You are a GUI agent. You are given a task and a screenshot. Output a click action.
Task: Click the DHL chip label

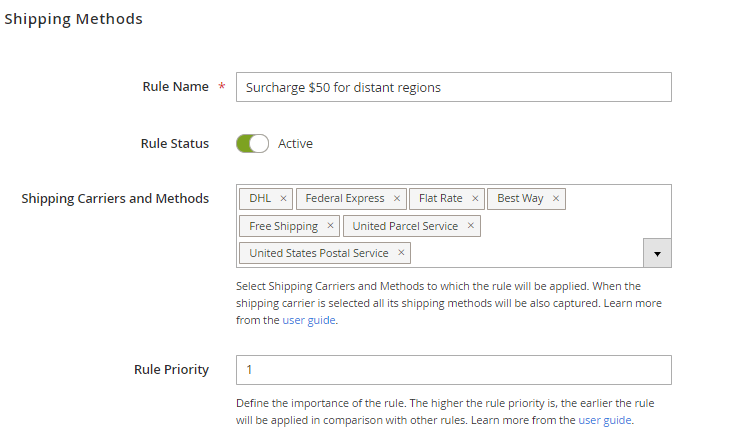[x=260, y=198]
